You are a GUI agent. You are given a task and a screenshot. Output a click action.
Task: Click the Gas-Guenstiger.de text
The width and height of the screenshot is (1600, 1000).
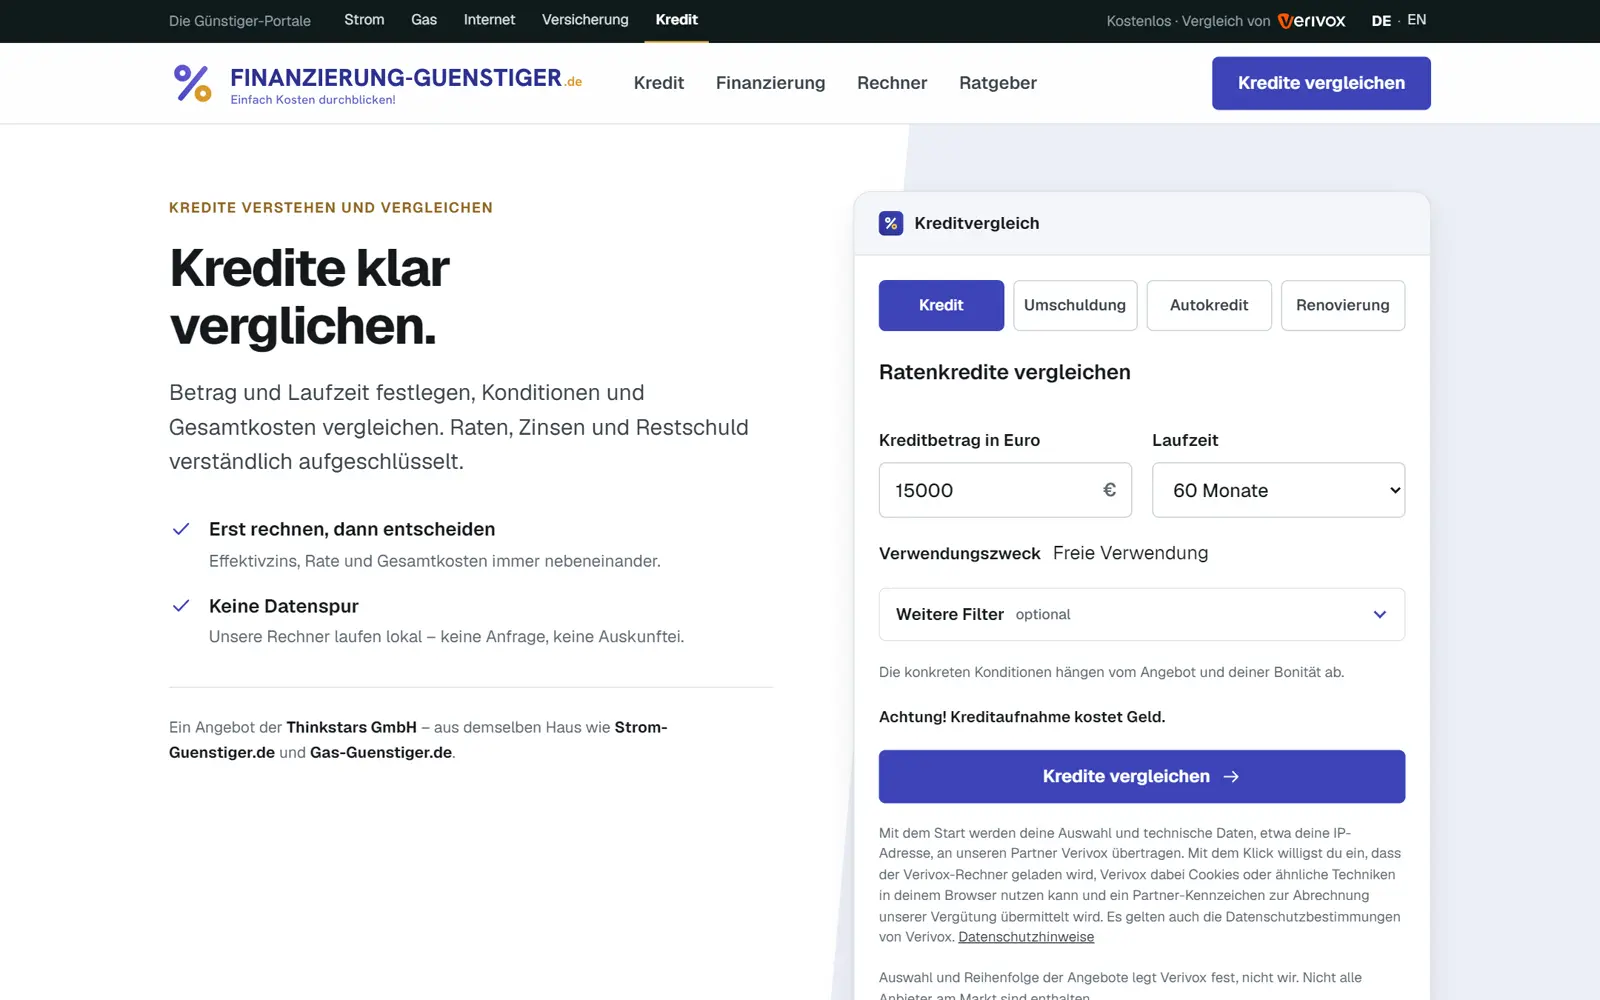[x=381, y=752]
